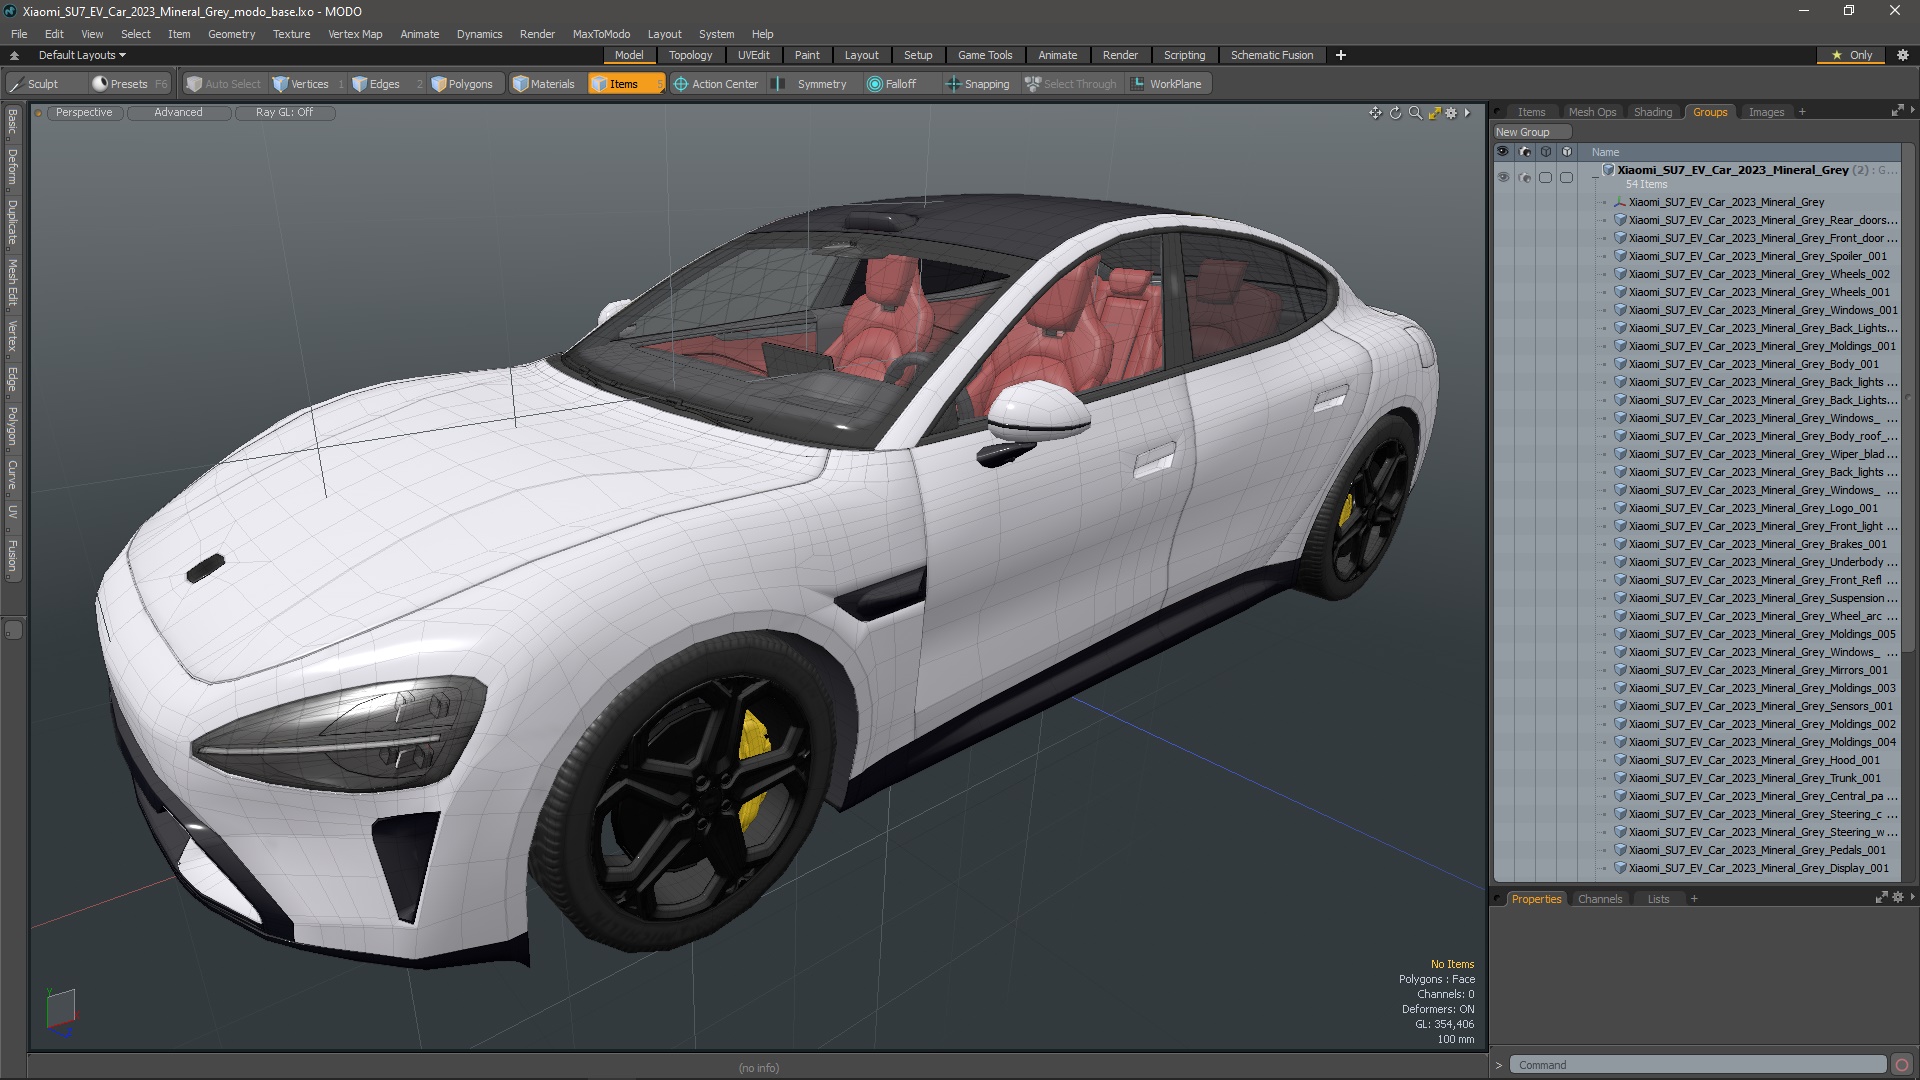Expand Properties panel side arrow menu
Image resolution: width=1920 pixels, height=1080 pixels.
[1912, 898]
